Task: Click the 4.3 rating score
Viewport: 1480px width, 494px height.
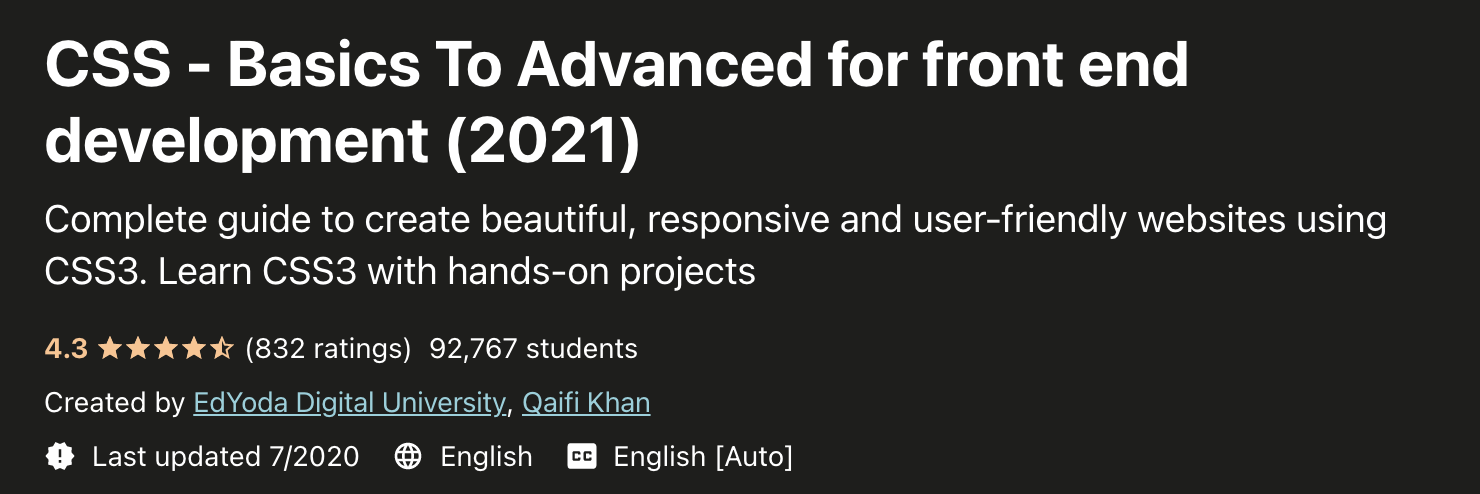Action: (x=66, y=349)
